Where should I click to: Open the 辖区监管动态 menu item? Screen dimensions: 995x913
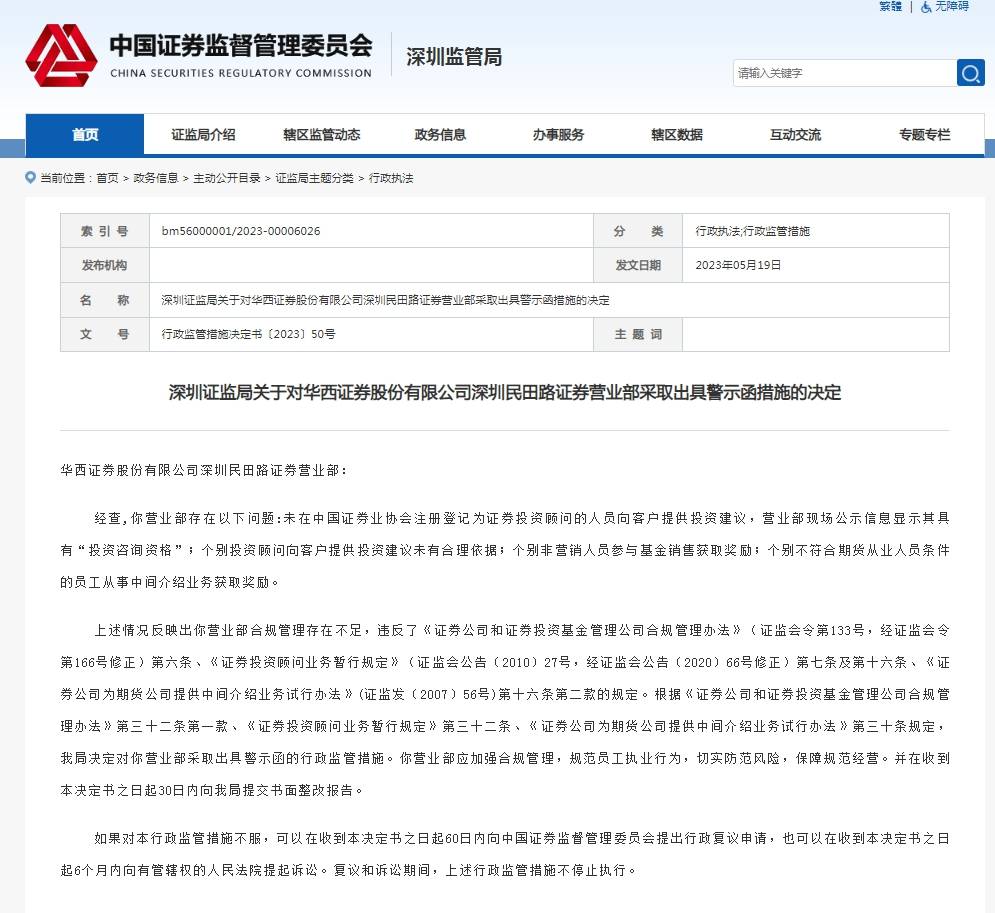coord(322,135)
